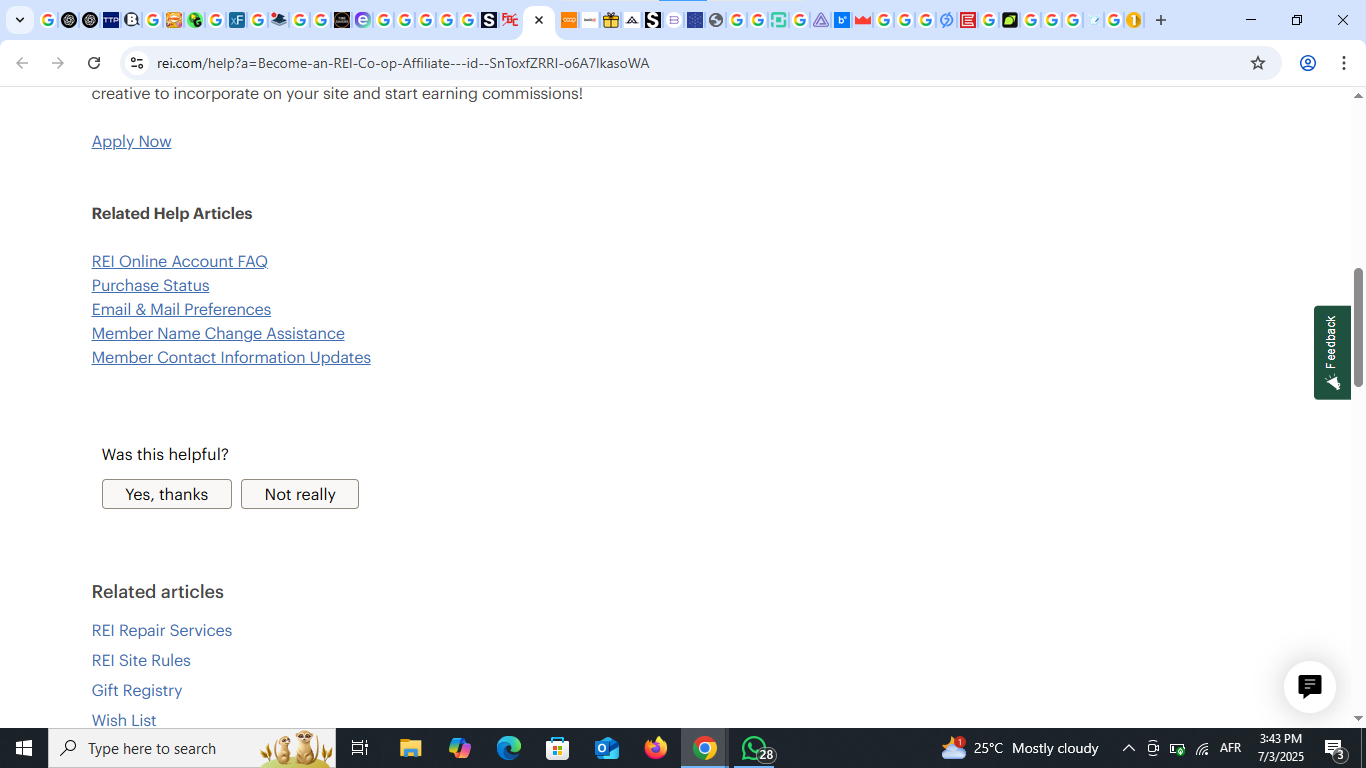Image resolution: width=1366 pixels, height=768 pixels.
Task: Bookmark this page with star icon
Action: pyautogui.click(x=1258, y=63)
